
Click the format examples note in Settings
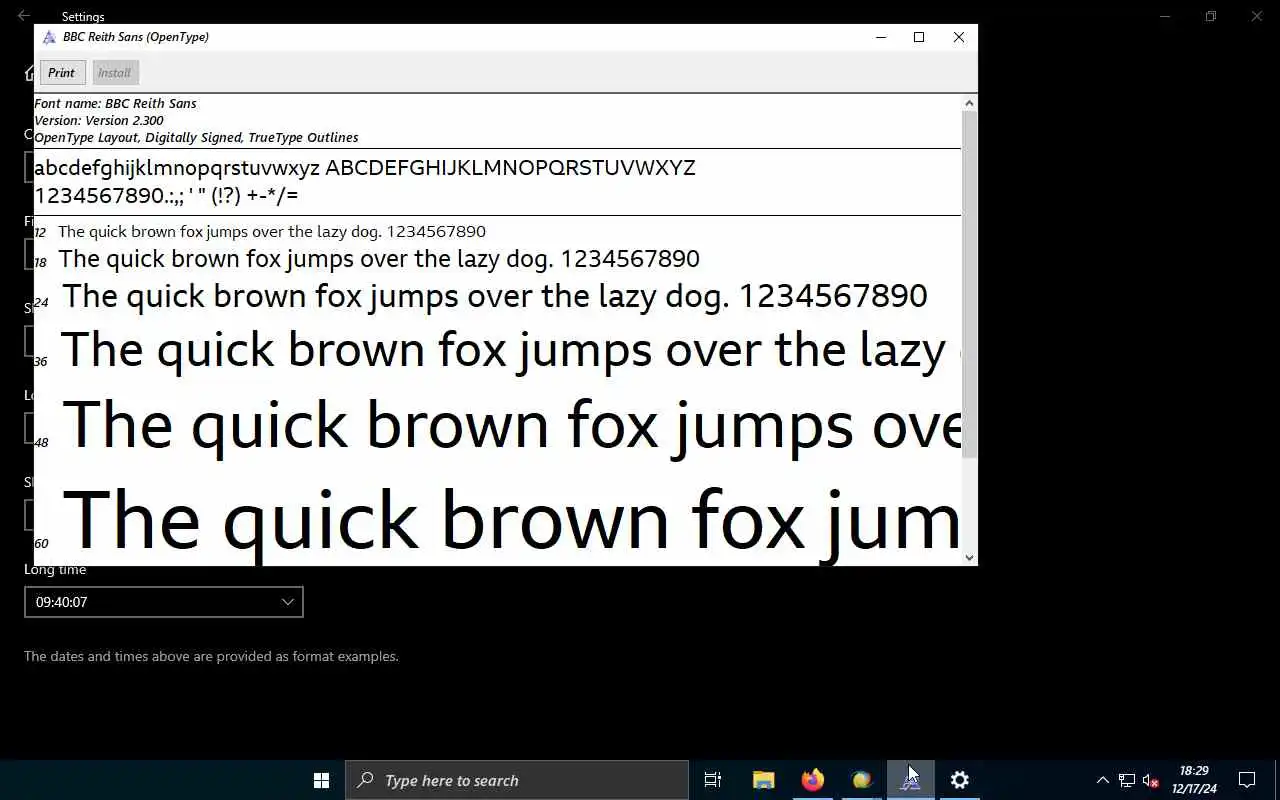tap(211, 656)
